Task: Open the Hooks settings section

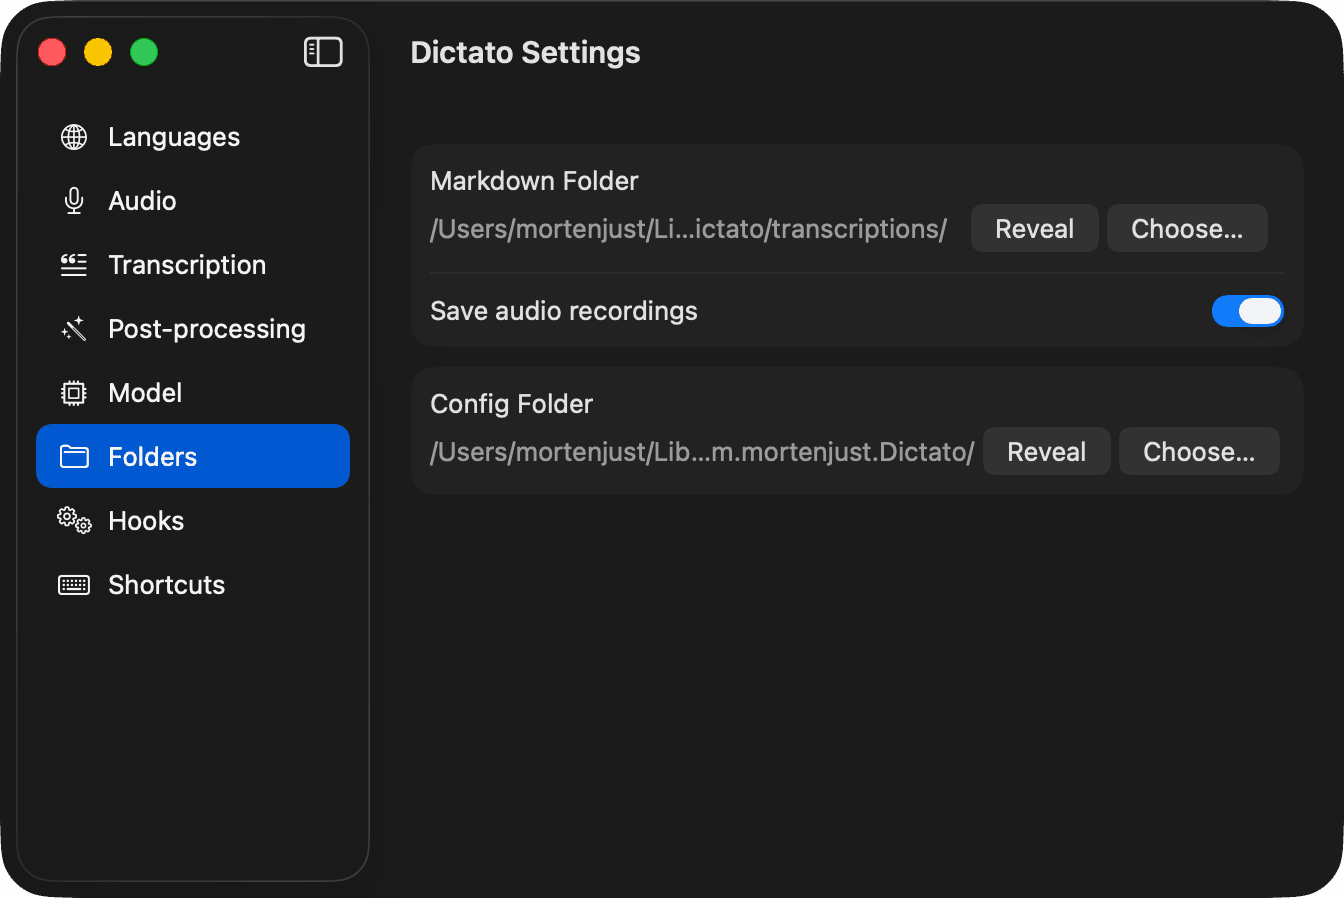Action: click(x=146, y=520)
